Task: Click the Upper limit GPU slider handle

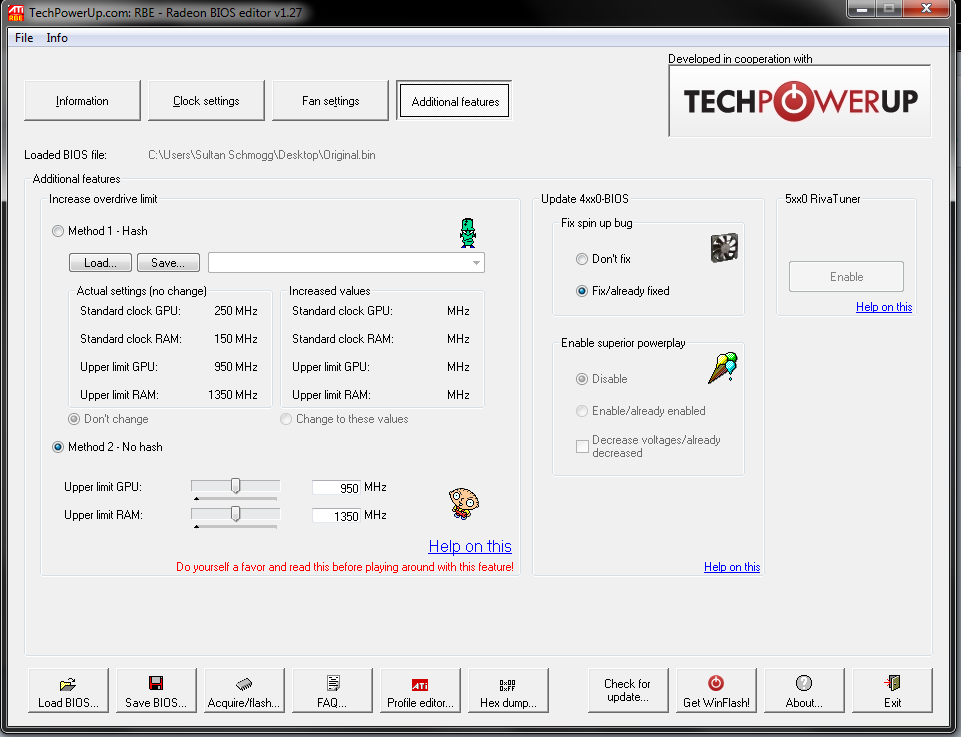Action: coord(235,486)
